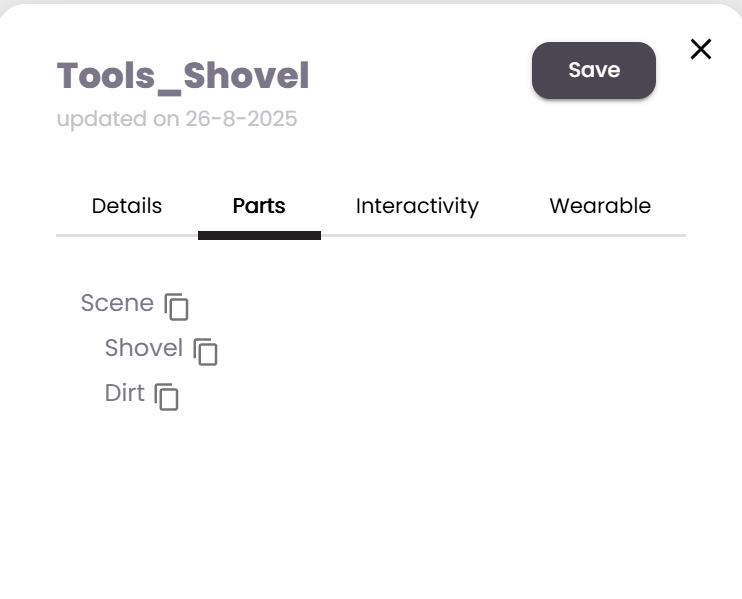Dismiss the dialog with the X icon
The height and width of the screenshot is (599, 742).
tap(701, 49)
